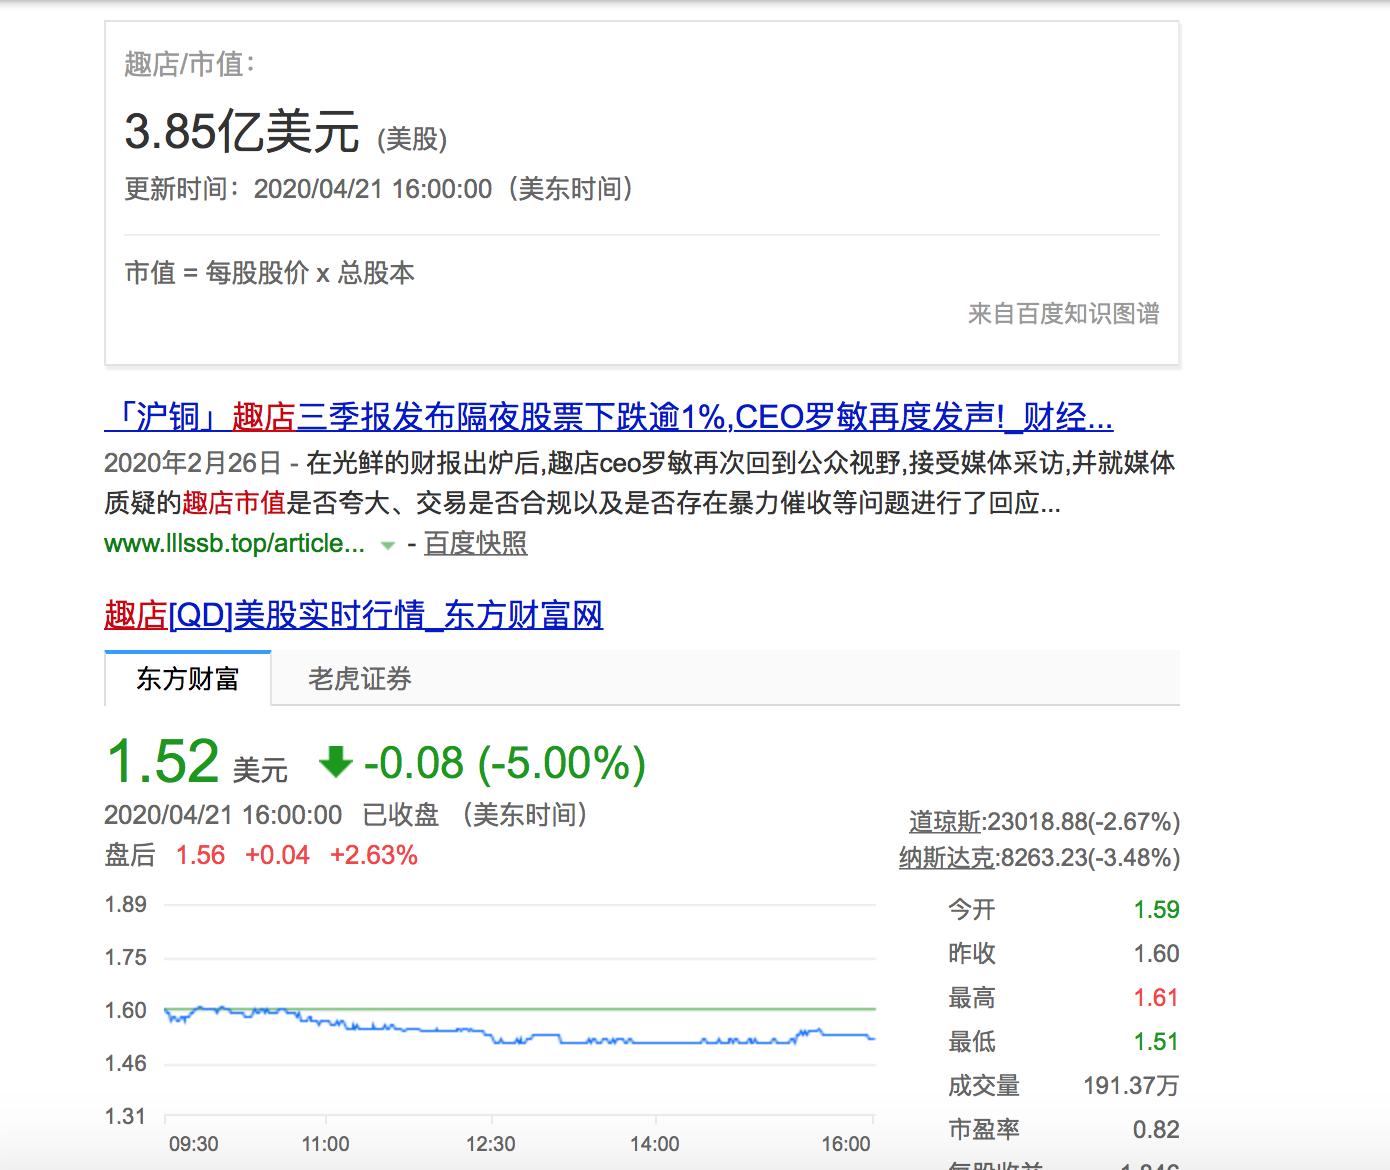Switch to the 东方财富 tab

coord(187,679)
